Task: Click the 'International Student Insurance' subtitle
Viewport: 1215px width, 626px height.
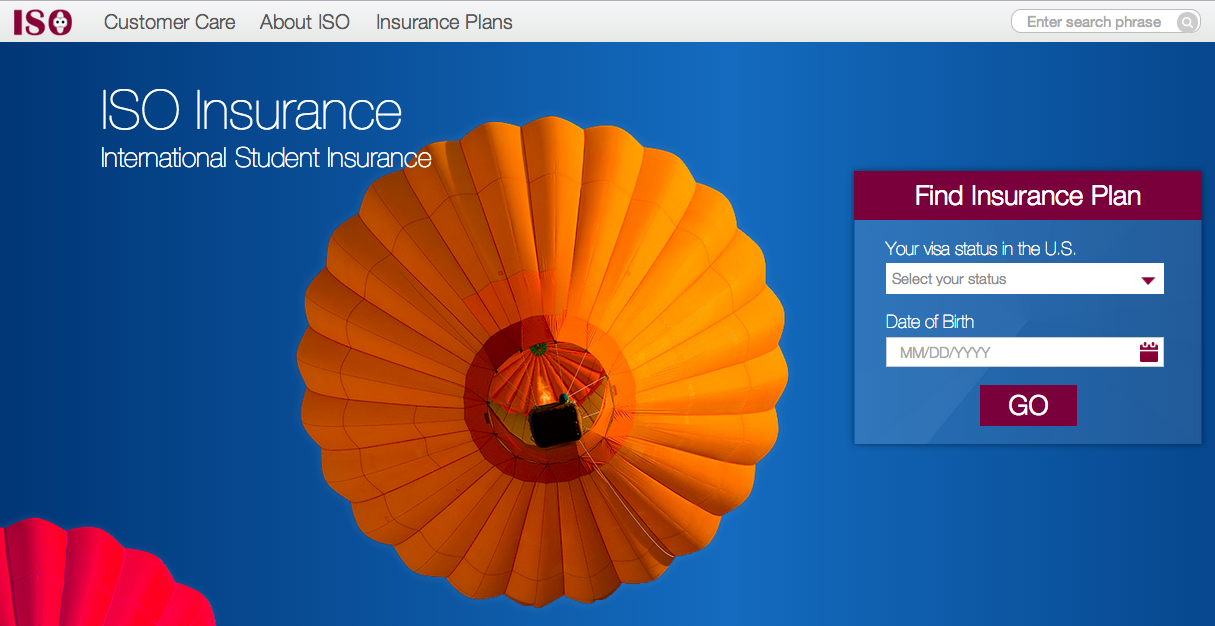Action: pos(266,158)
